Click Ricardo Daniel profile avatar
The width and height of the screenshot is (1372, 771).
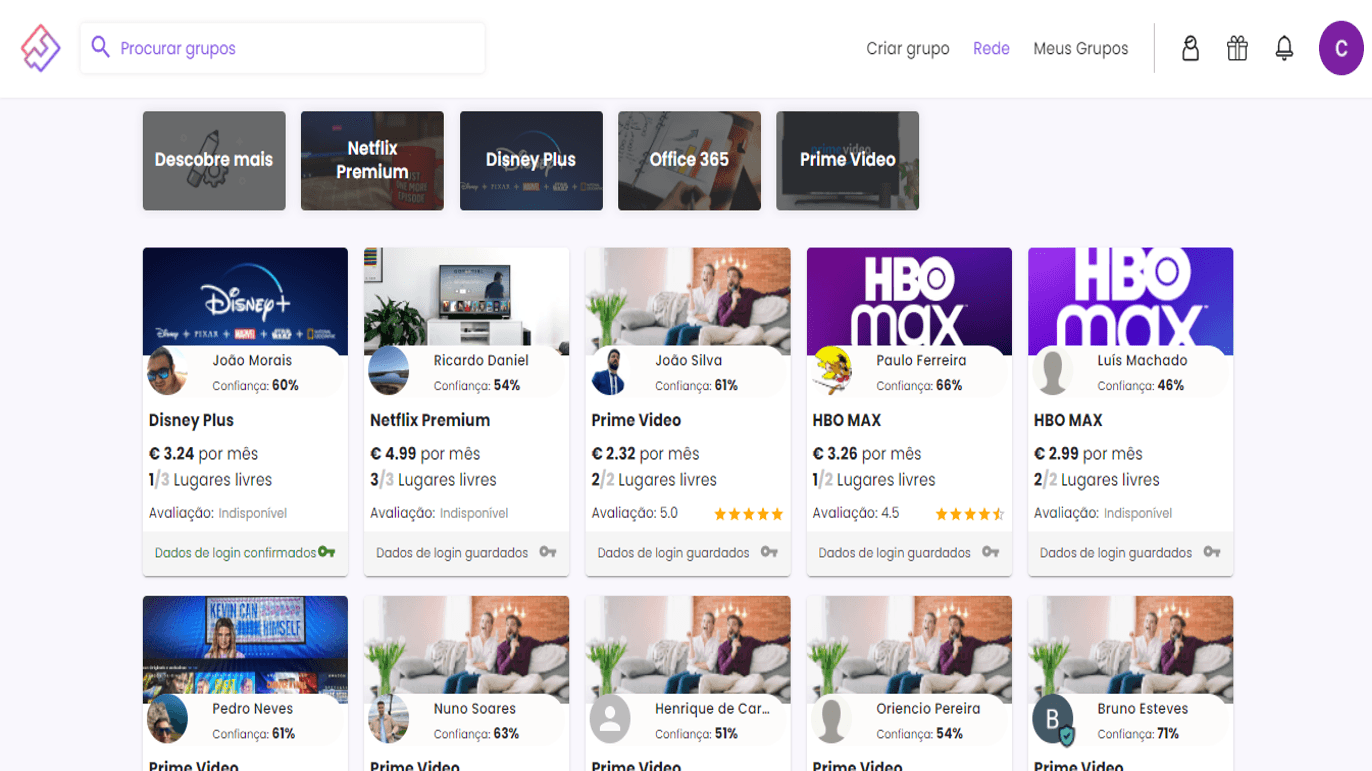[x=388, y=371]
